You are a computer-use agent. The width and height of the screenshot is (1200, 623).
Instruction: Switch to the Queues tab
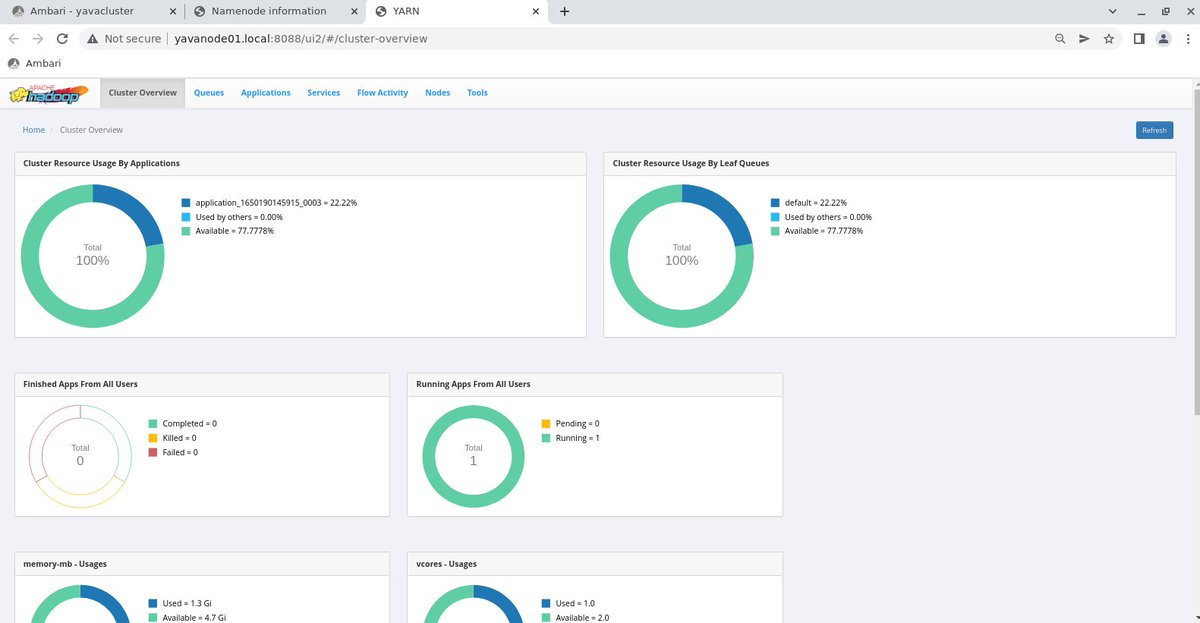[x=208, y=92]
